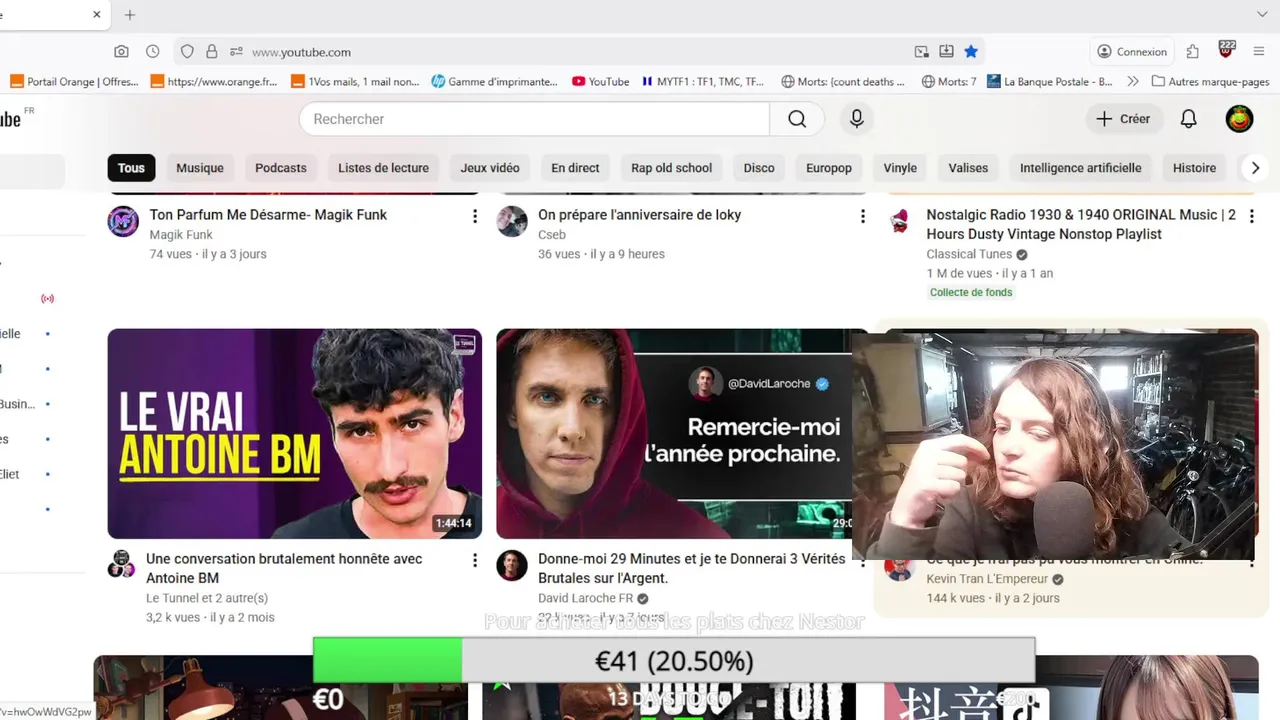Open the Portail Orange bookmark
Screen dimensions: 1280x720
tap(74, 82)
